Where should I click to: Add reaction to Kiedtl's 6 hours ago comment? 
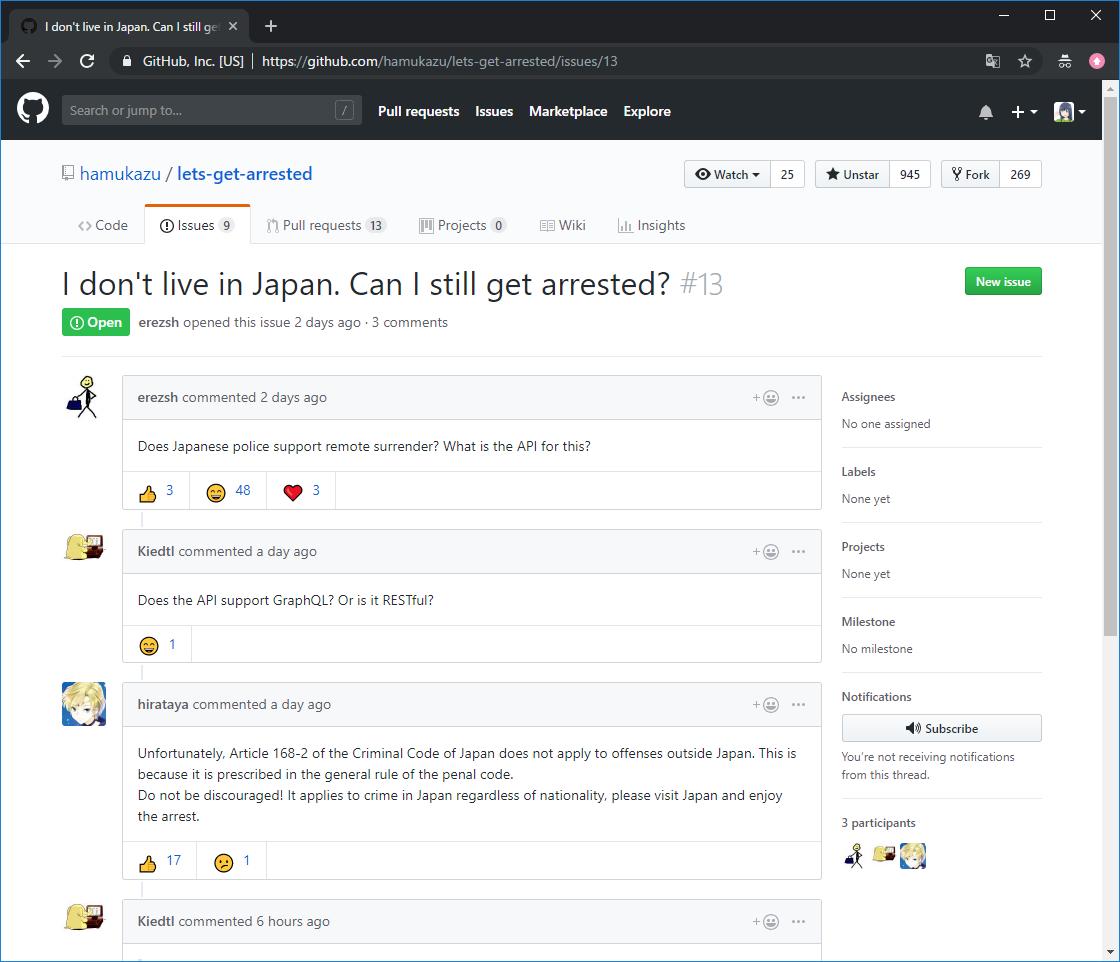pyautogui.click(x=766, y=922)
